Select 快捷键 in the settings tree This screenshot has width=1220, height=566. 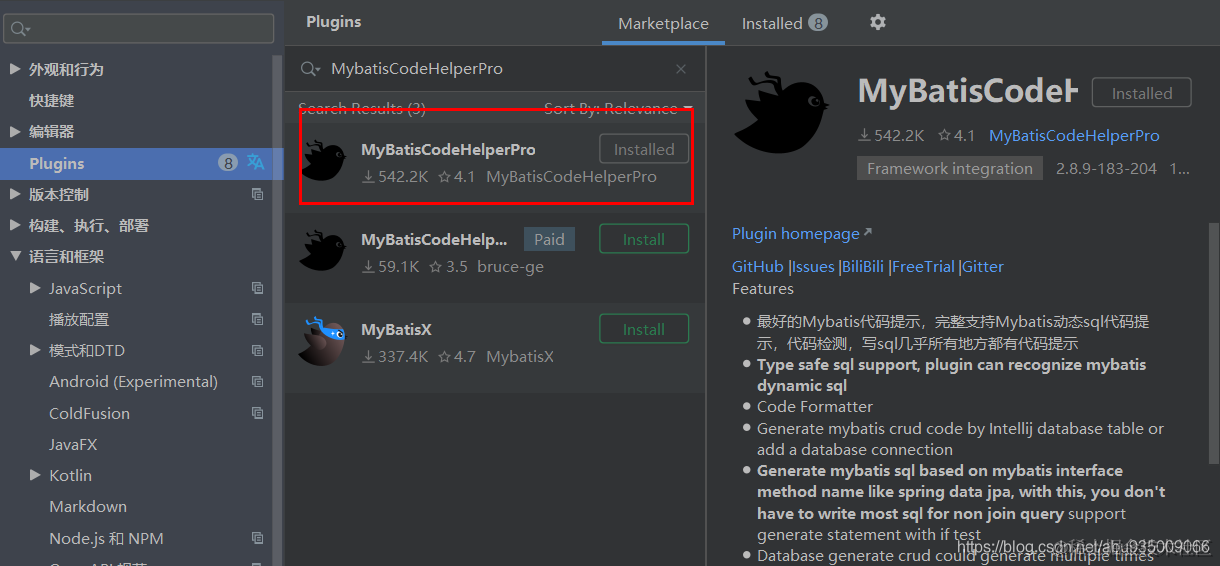pos(52,100)
